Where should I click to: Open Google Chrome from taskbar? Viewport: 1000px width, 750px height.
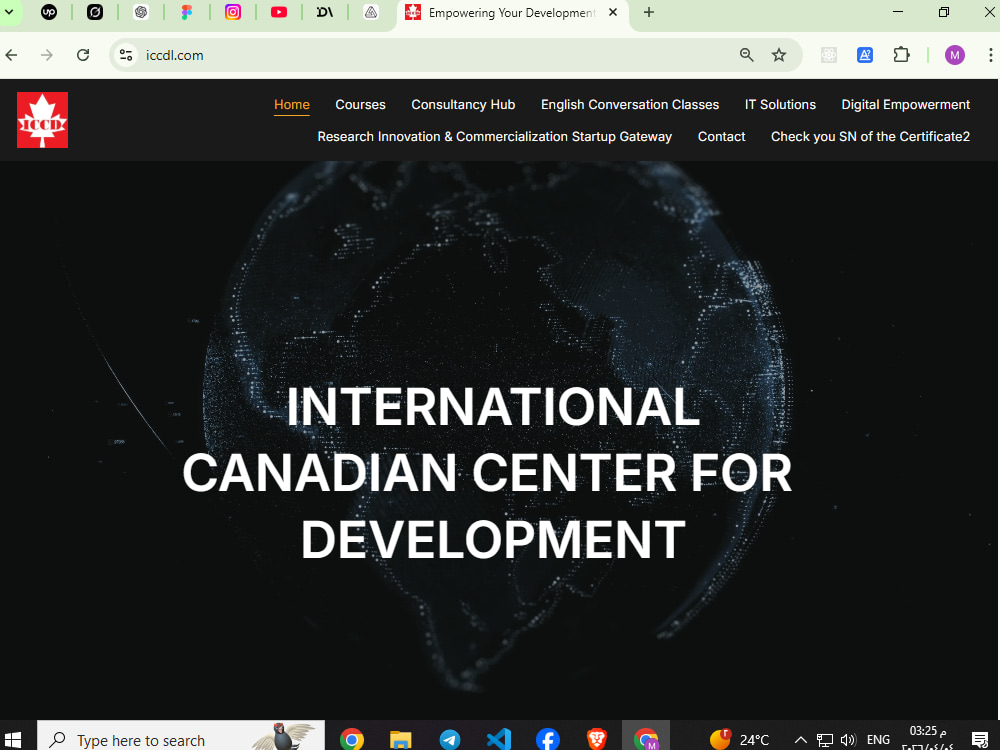tap(351, 739)
